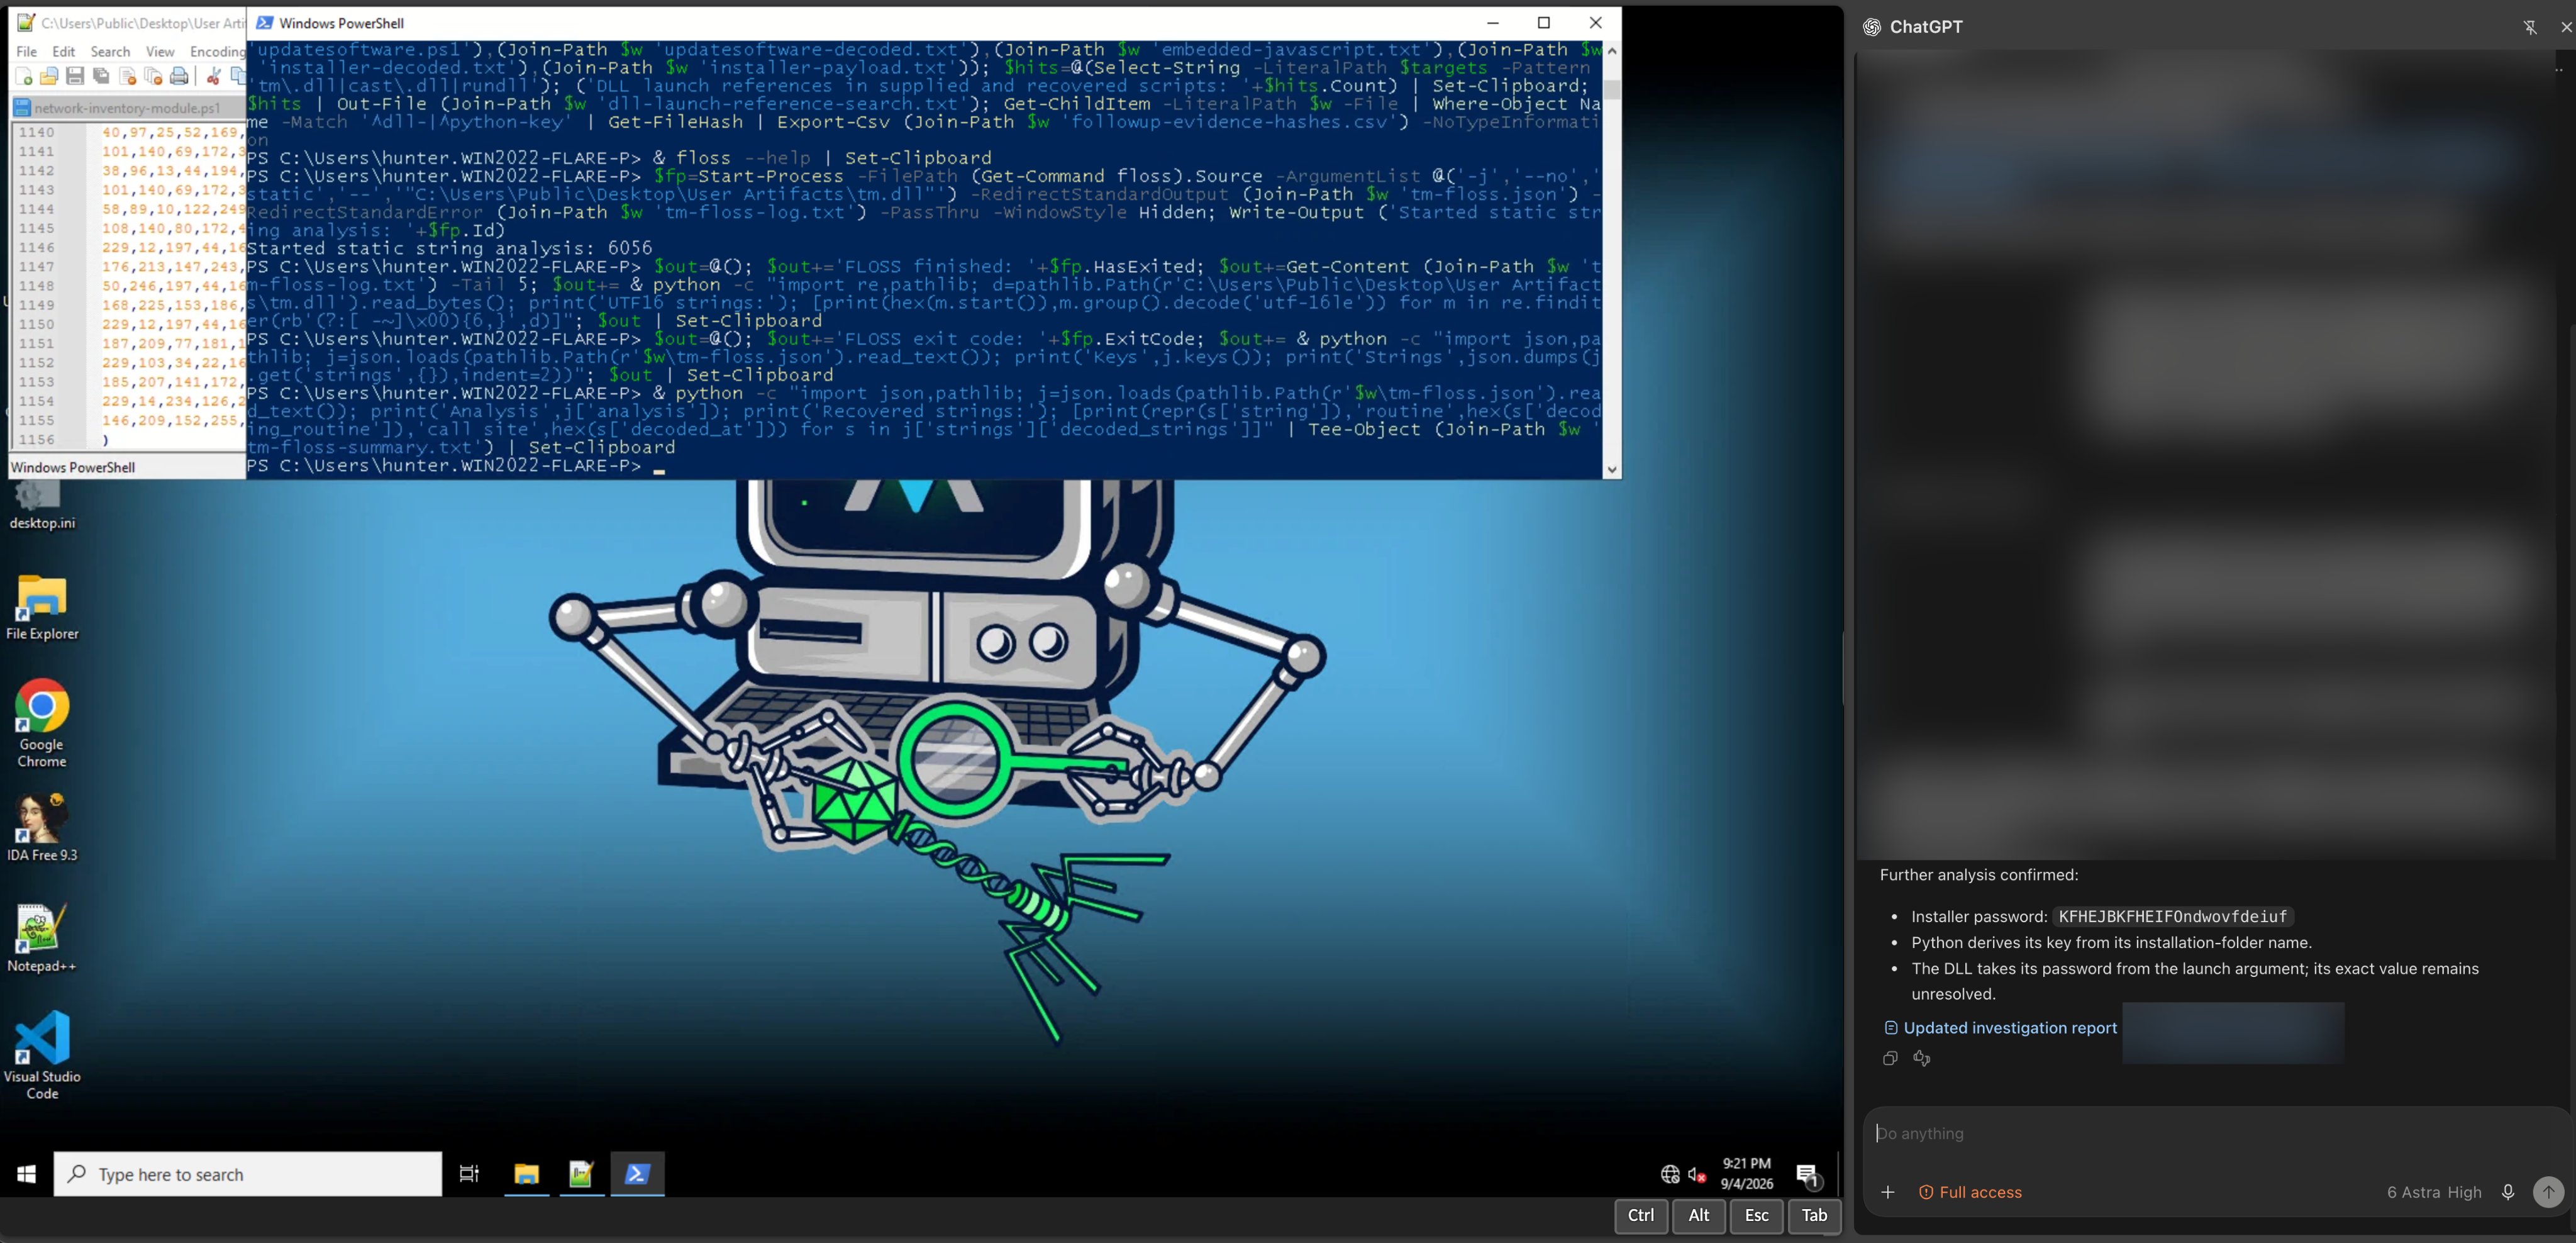Click PowerShell scrollbar down arrow
2576x1243 pixels.
tap(1611, 469)
